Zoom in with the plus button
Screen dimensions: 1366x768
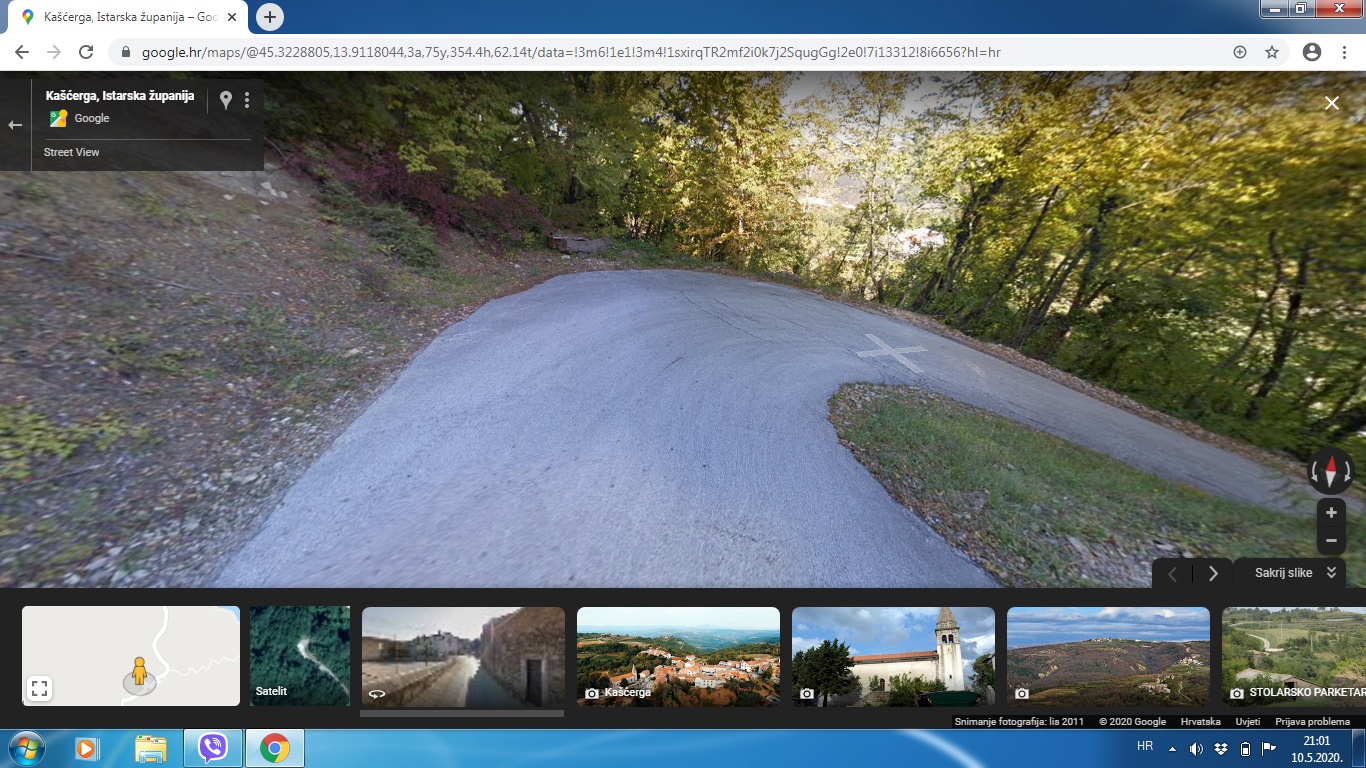pos(1331,513)
